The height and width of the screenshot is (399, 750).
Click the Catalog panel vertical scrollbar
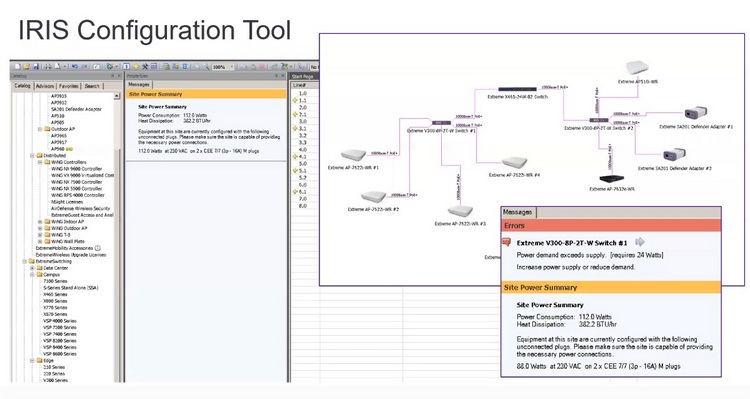point(117,238)
